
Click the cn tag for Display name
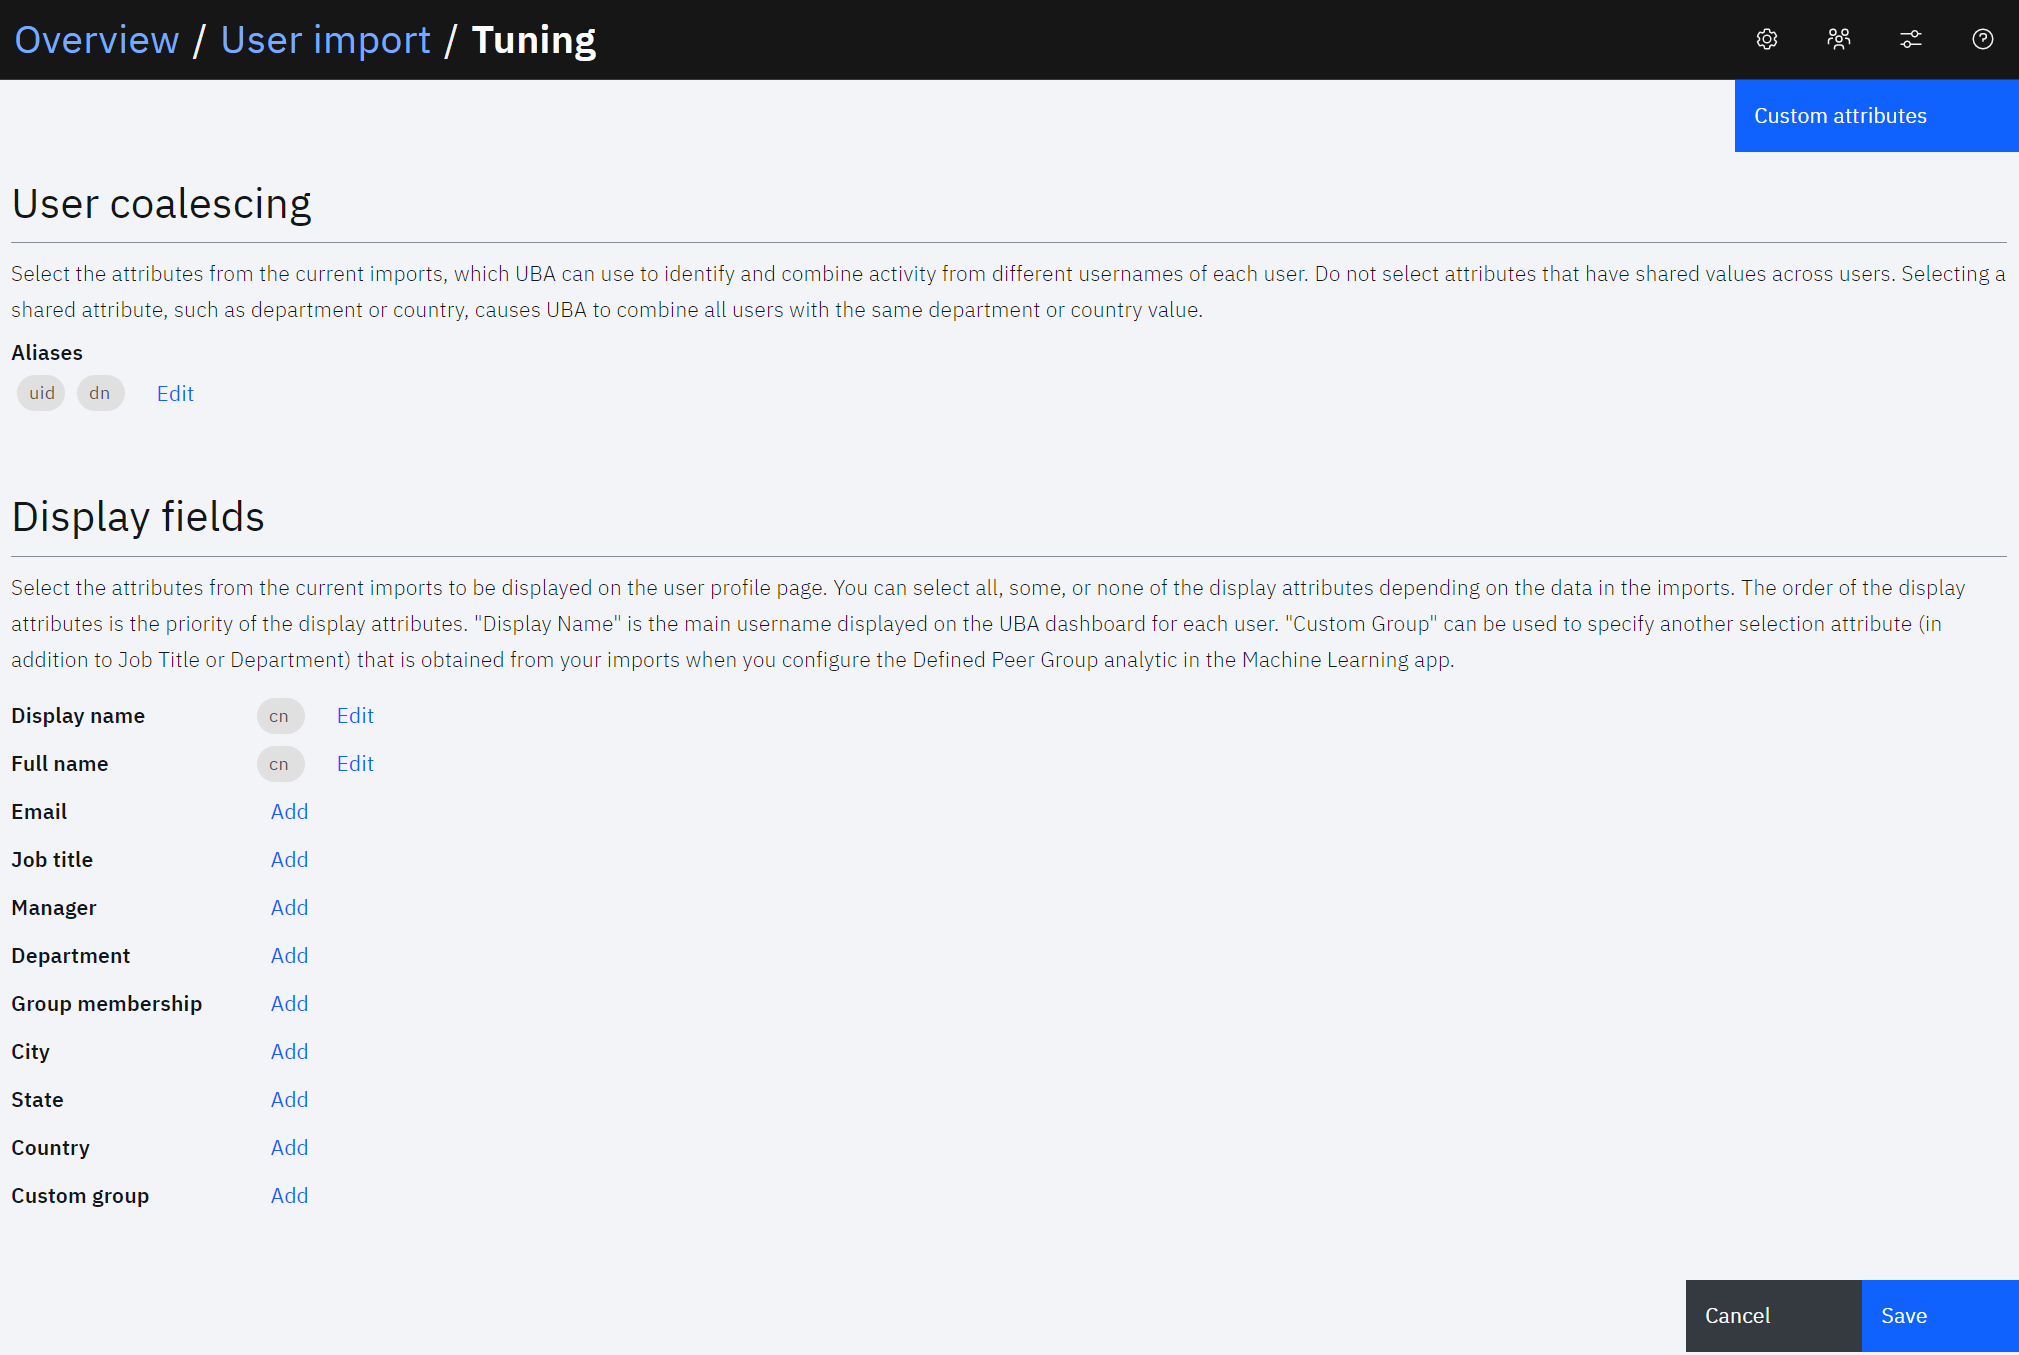280,716
